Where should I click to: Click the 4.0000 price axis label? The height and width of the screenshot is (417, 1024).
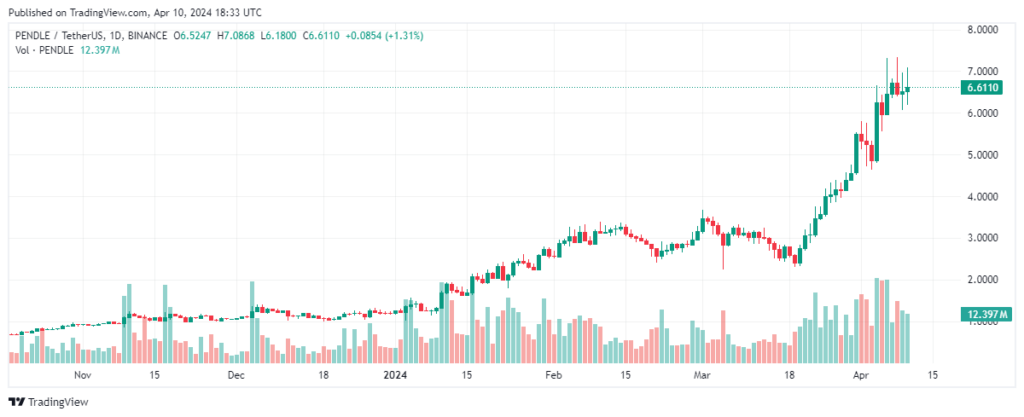(984, 196)
